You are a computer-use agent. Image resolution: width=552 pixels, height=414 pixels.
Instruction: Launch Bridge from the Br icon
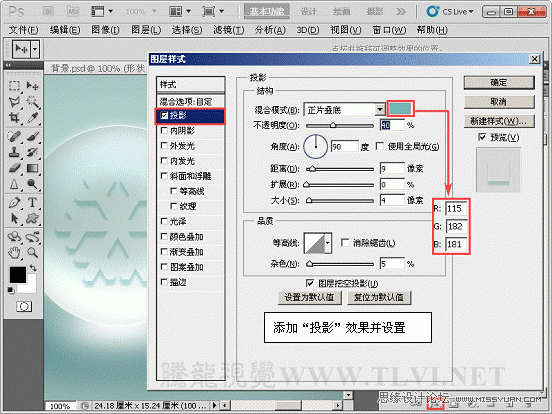(48, 12)
